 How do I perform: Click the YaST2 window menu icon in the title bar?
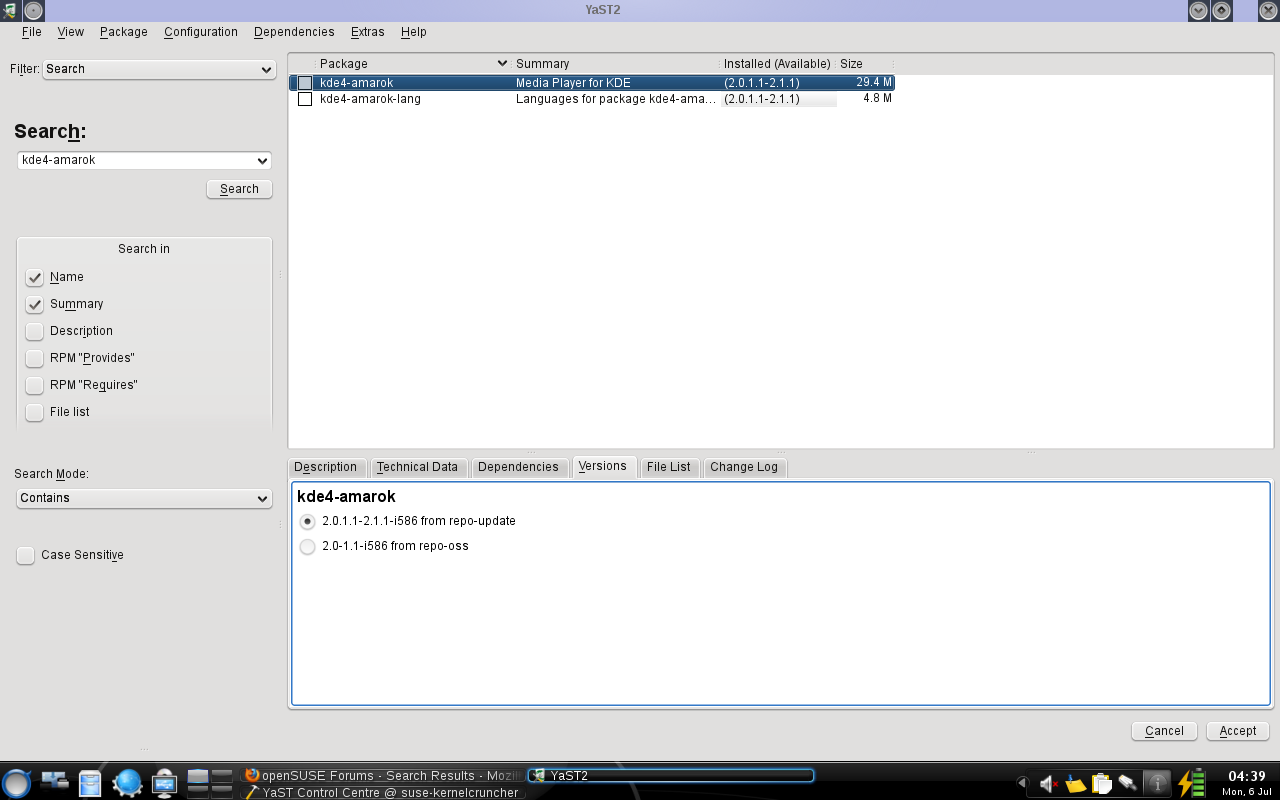pyautogui.click(x=9, y=10)
